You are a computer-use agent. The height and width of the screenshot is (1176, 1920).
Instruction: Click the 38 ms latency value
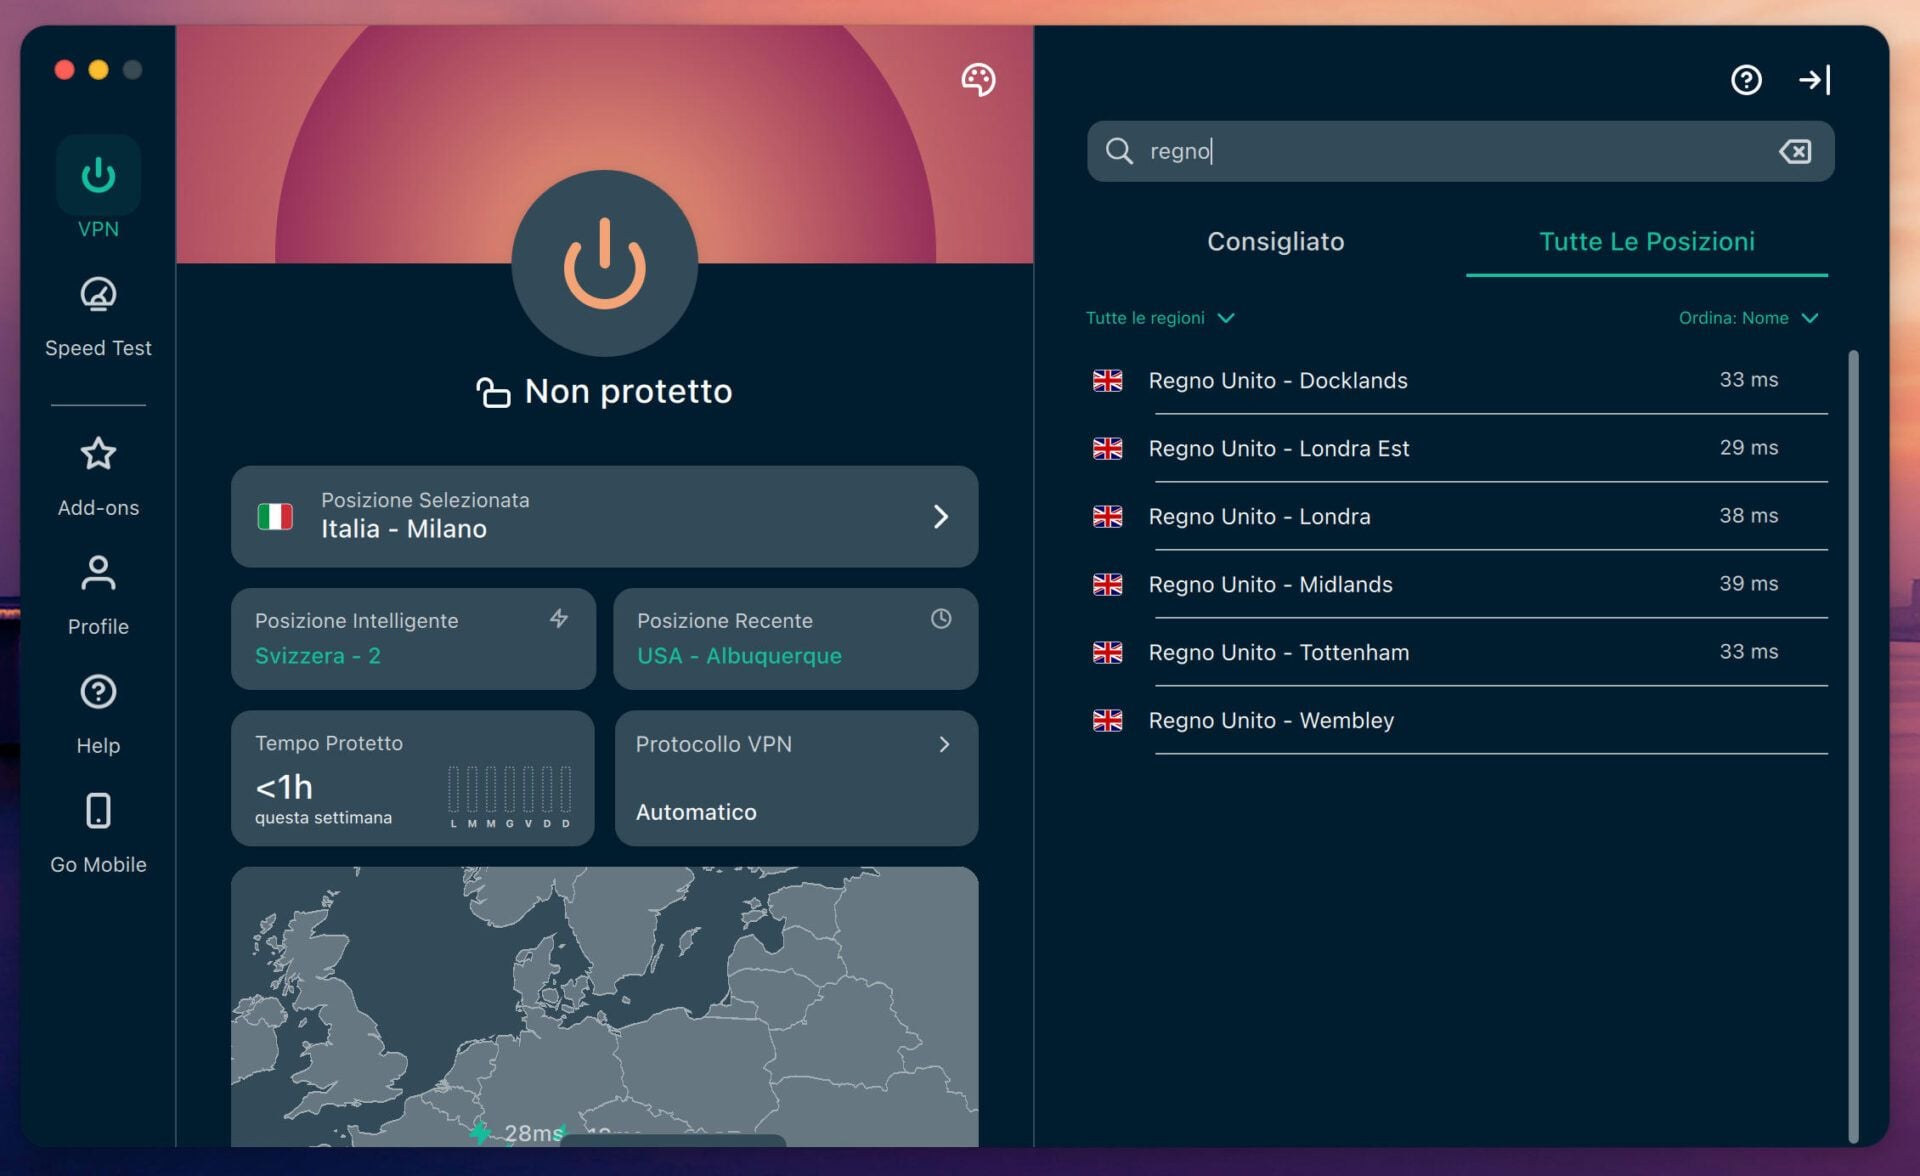click(1748, 515)
